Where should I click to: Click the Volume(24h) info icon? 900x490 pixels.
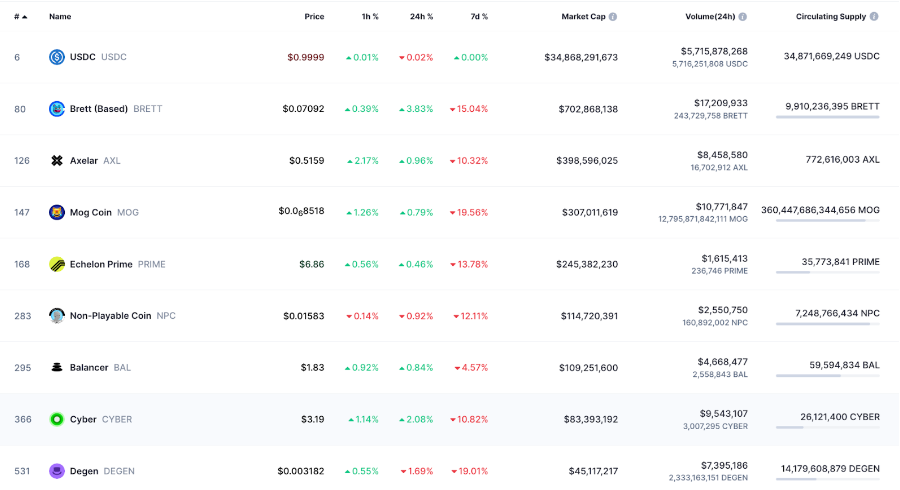(743, 17)
